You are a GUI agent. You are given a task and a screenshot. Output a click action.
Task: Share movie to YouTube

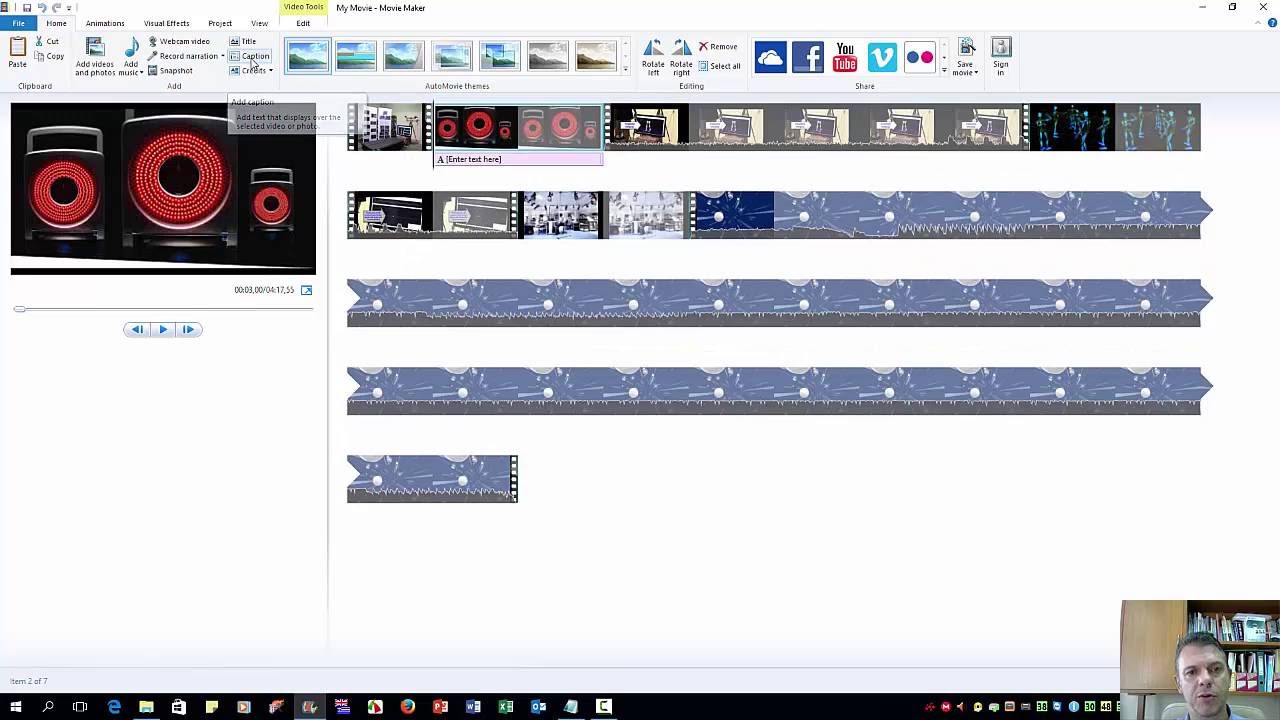click(845, 57)
